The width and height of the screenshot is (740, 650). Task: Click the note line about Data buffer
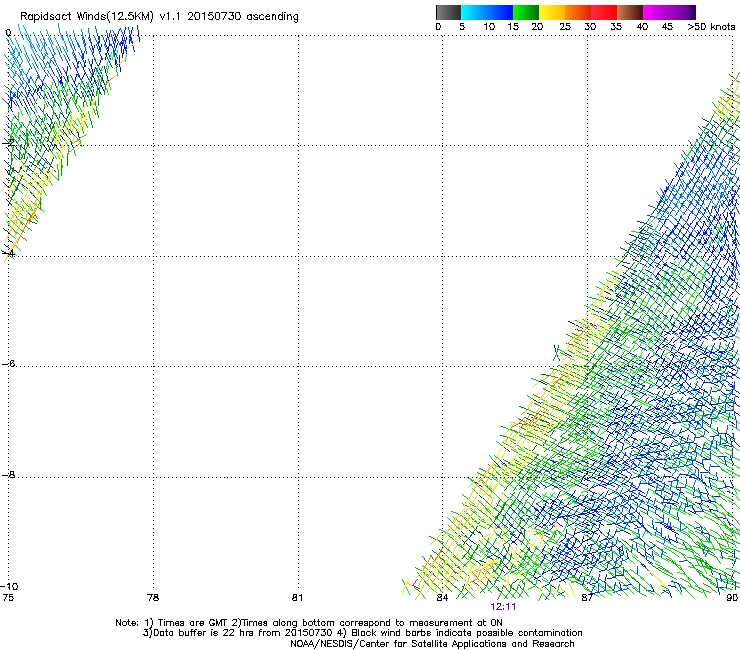(362, 633)
